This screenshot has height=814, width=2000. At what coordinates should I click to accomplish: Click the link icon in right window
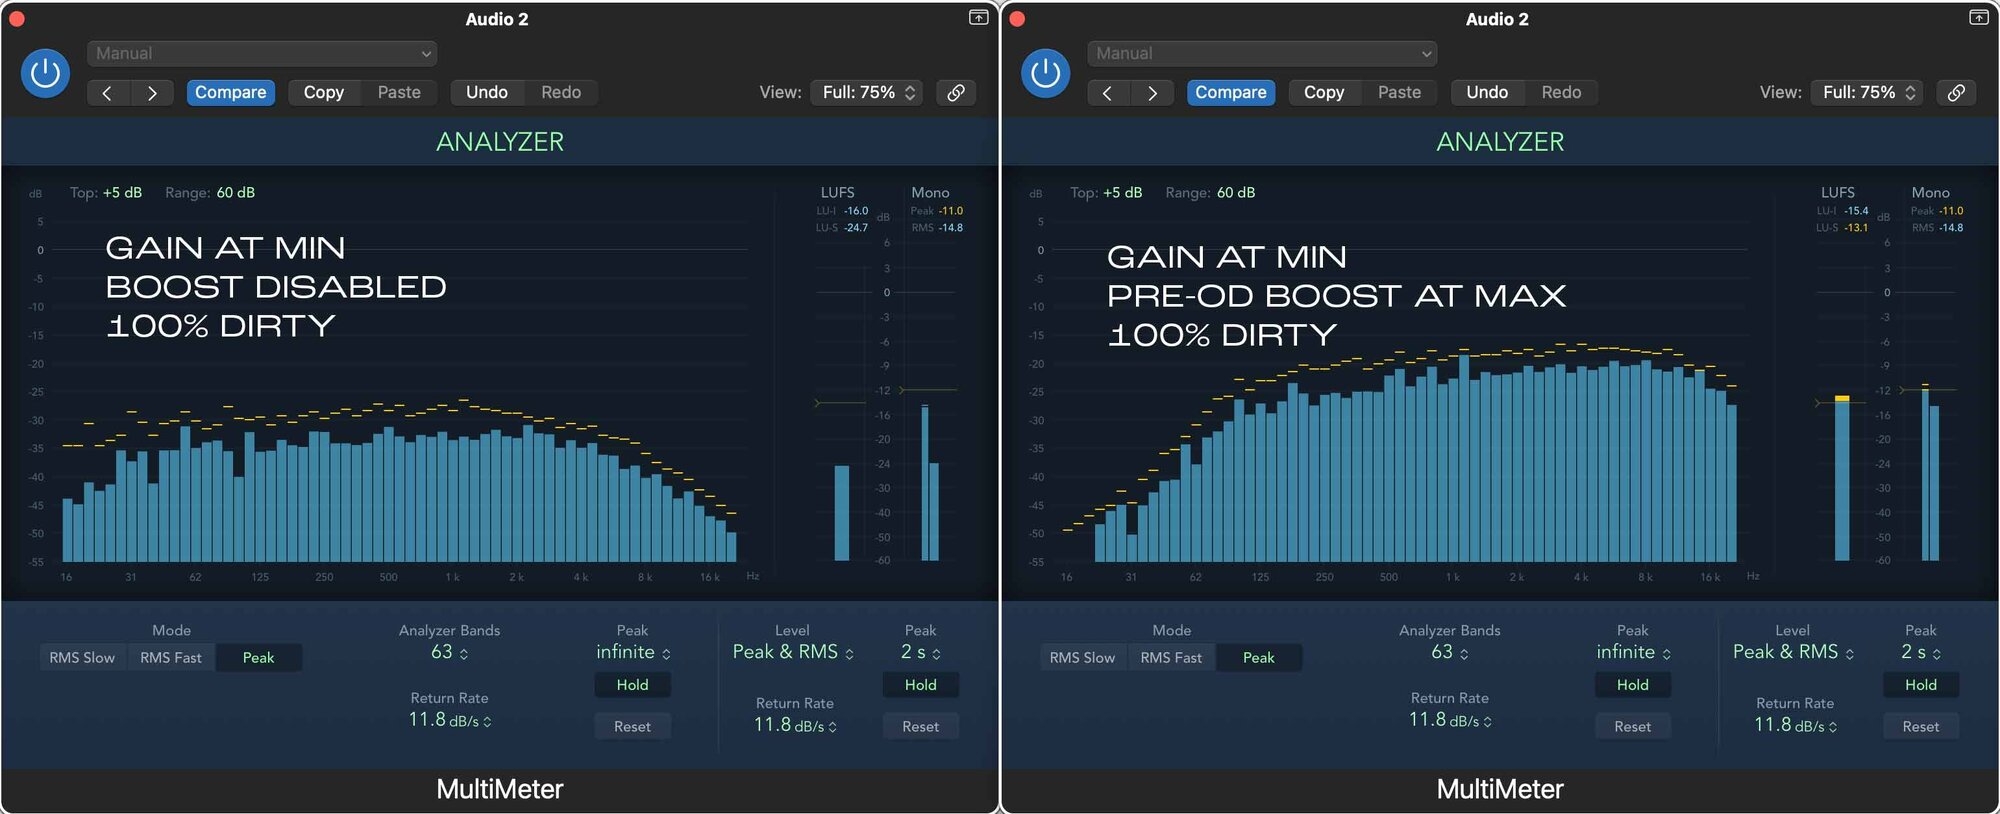[x=1956, y=92]
